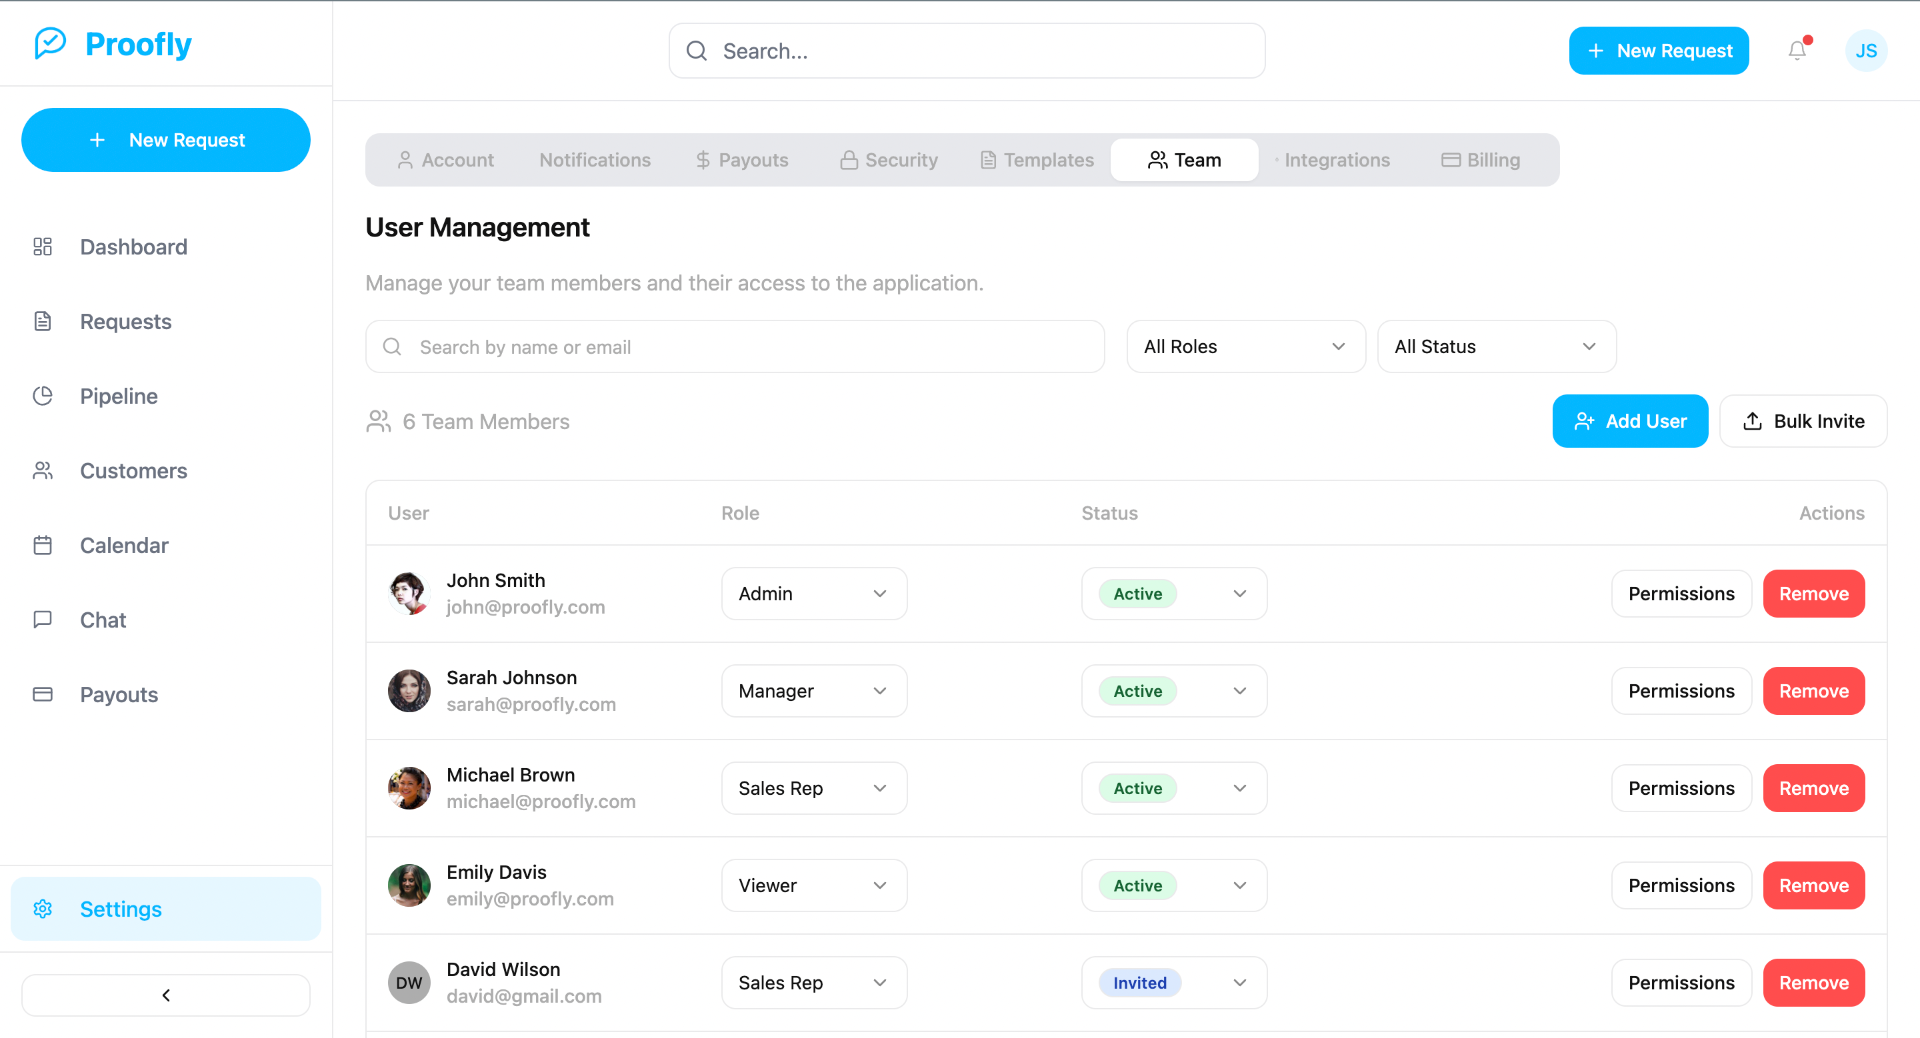
Task: Open Dashboard from the sidebar
Action: tap(133, 247)
